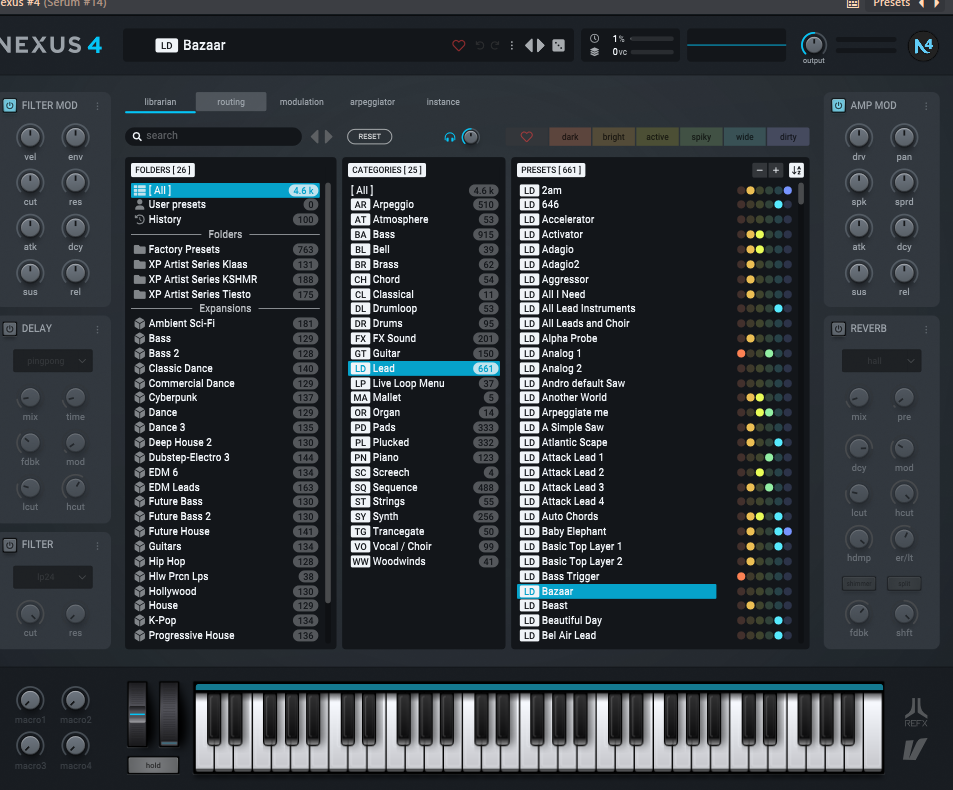This screenshot has width=953, height=790.
Task: Select the Ambient Sci-Fi expansion
Action: click(x=225, y=324)
